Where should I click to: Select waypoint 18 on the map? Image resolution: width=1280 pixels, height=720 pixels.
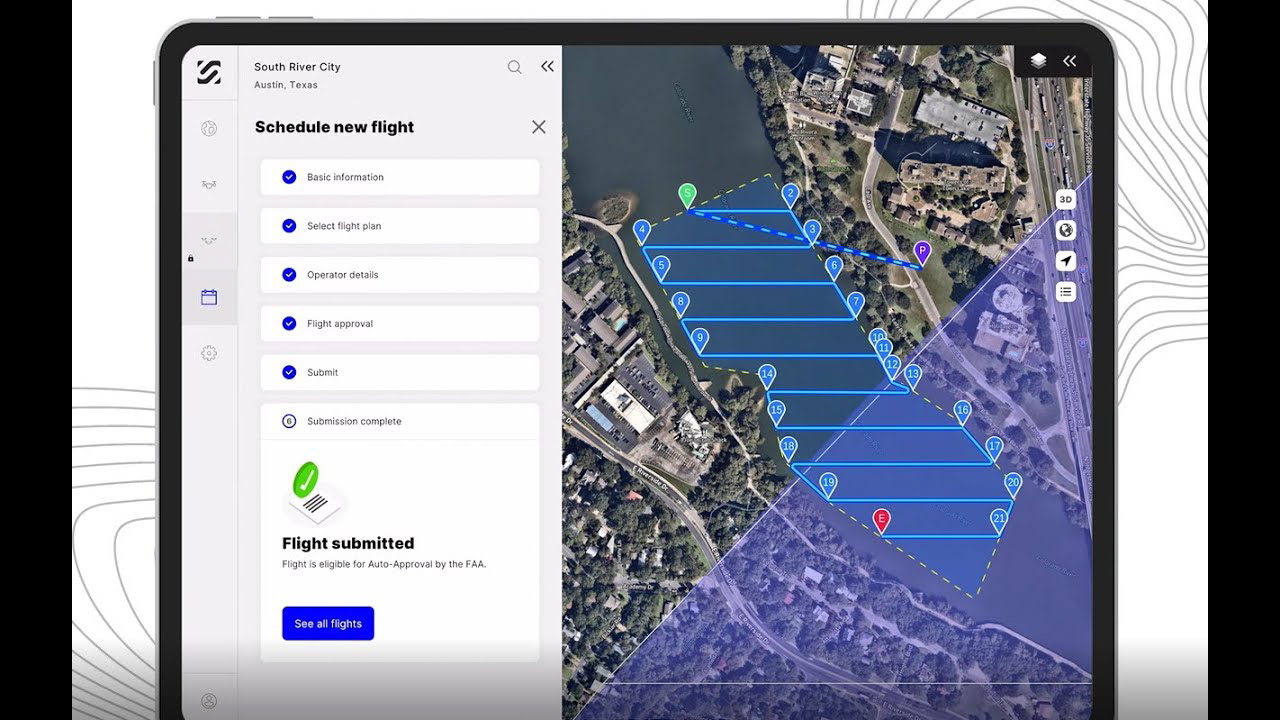[x=789, y=447]
